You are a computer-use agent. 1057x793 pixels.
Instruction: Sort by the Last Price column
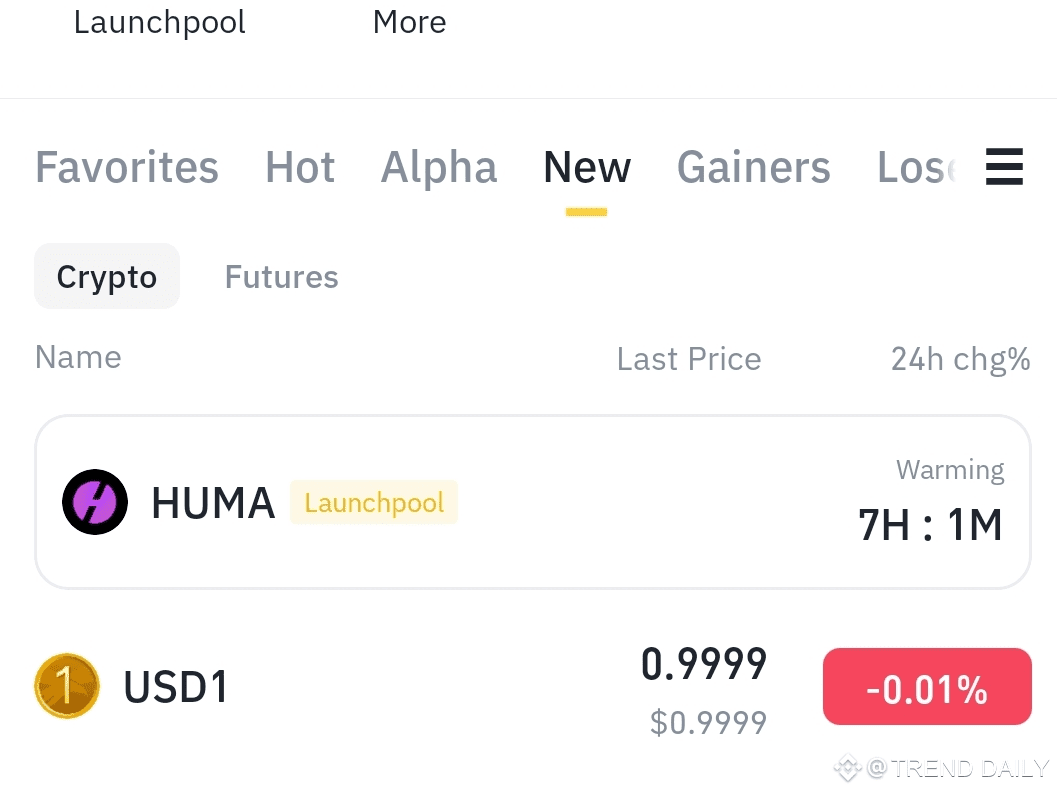tap(688, 358)
